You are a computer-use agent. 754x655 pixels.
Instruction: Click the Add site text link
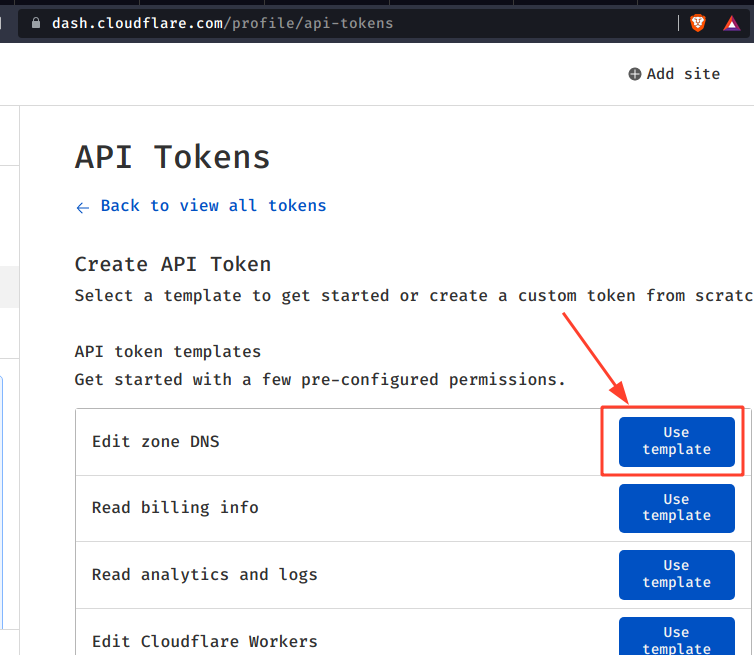tap(683, 74)
